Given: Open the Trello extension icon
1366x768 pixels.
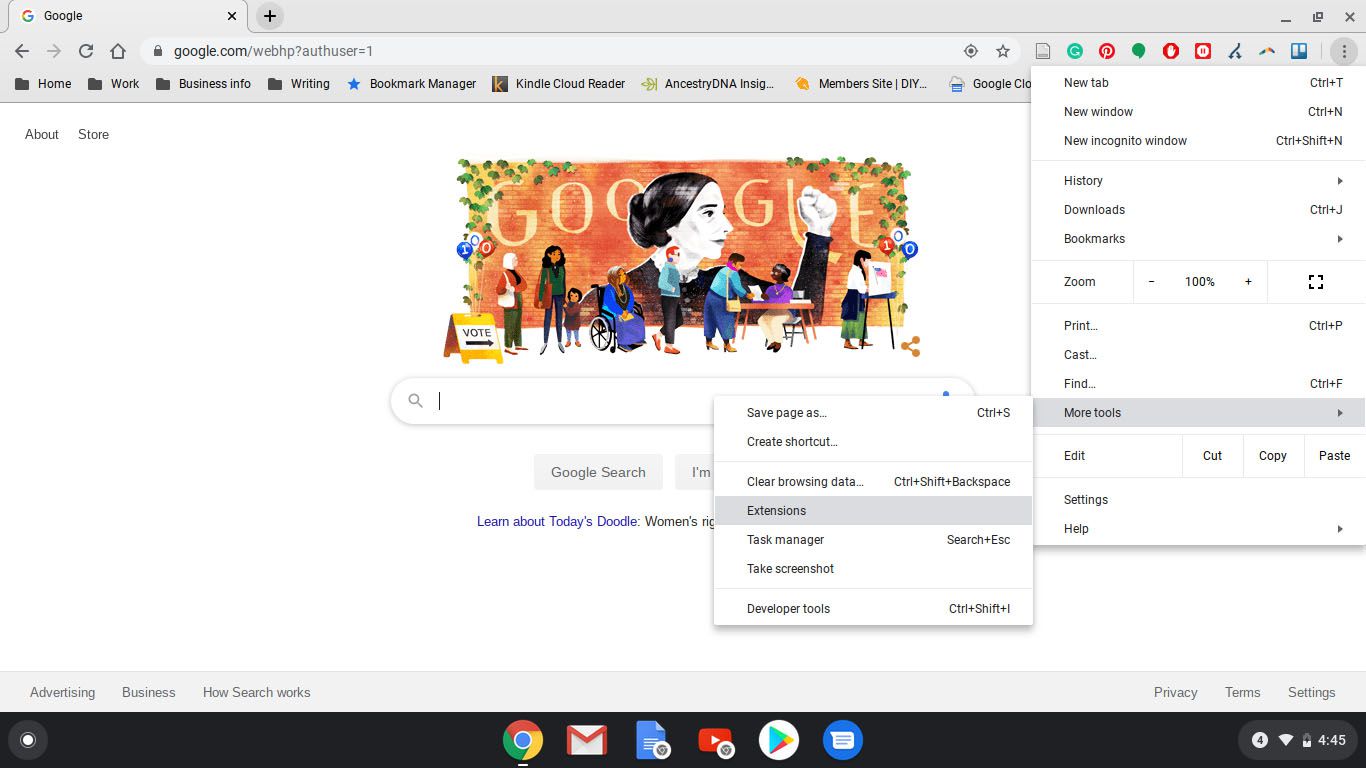Looking at the screenshot, I should coord(1299,51).
